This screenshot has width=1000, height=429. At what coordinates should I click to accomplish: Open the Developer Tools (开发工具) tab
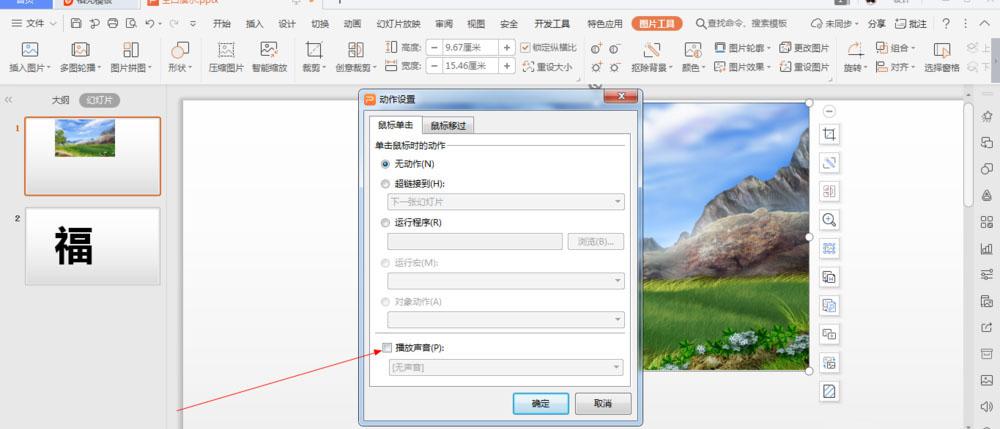[552, 24]
